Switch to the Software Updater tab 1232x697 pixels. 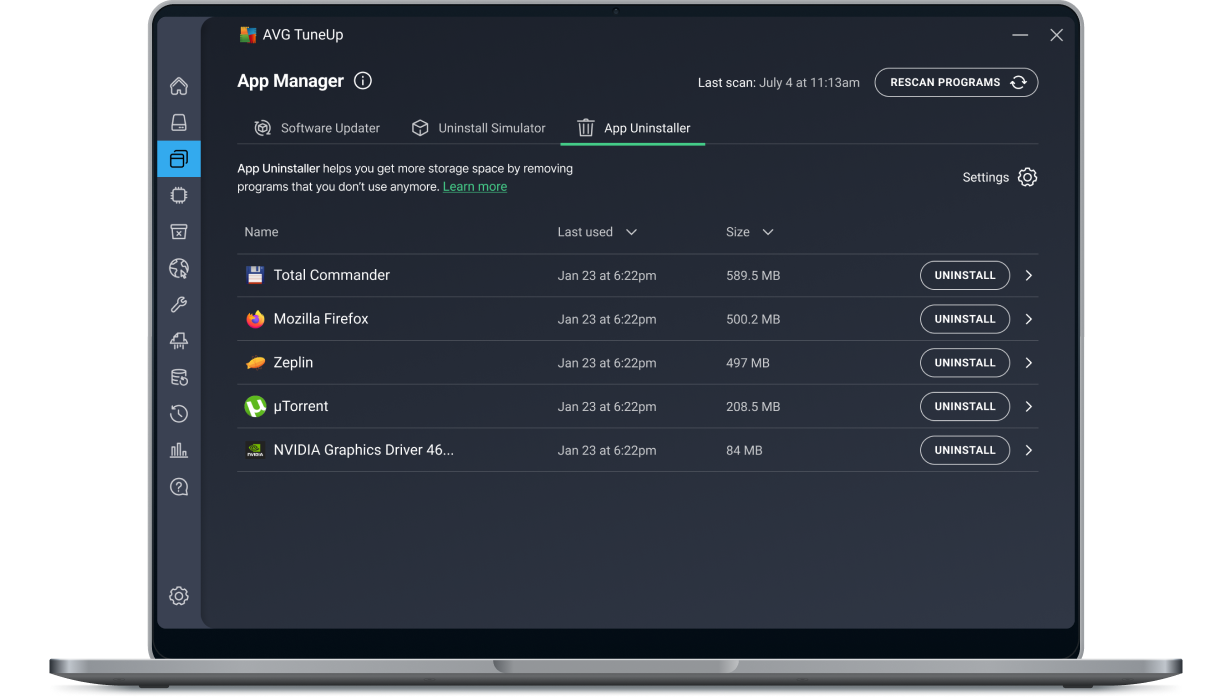(317, 128)
